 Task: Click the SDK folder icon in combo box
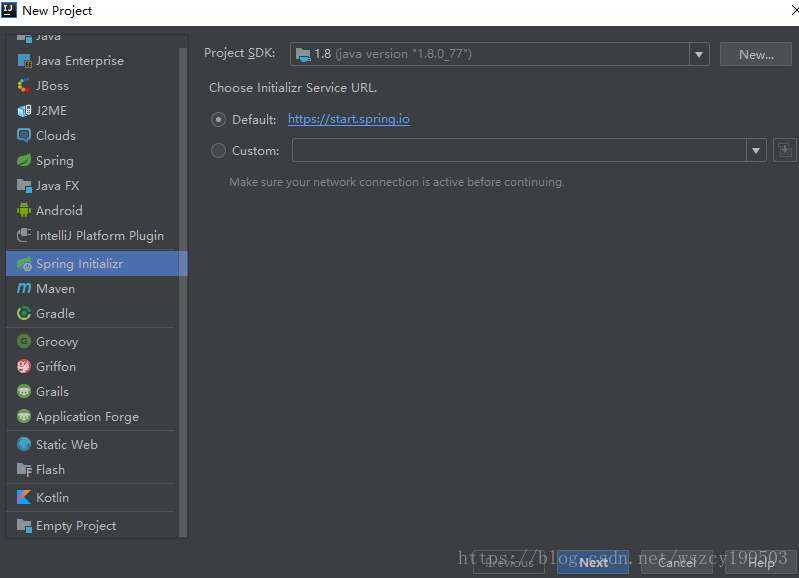tap(303, 54)
